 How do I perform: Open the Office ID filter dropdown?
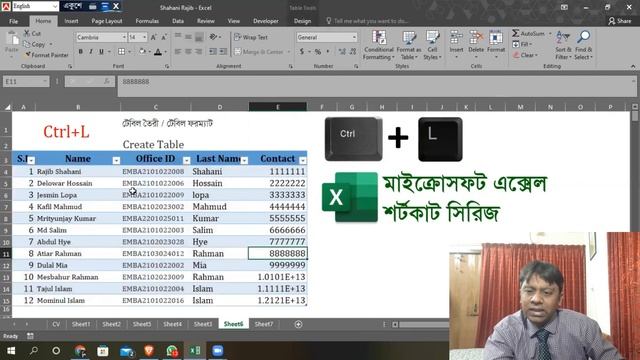pyautogui.click(x=186, y=160)
